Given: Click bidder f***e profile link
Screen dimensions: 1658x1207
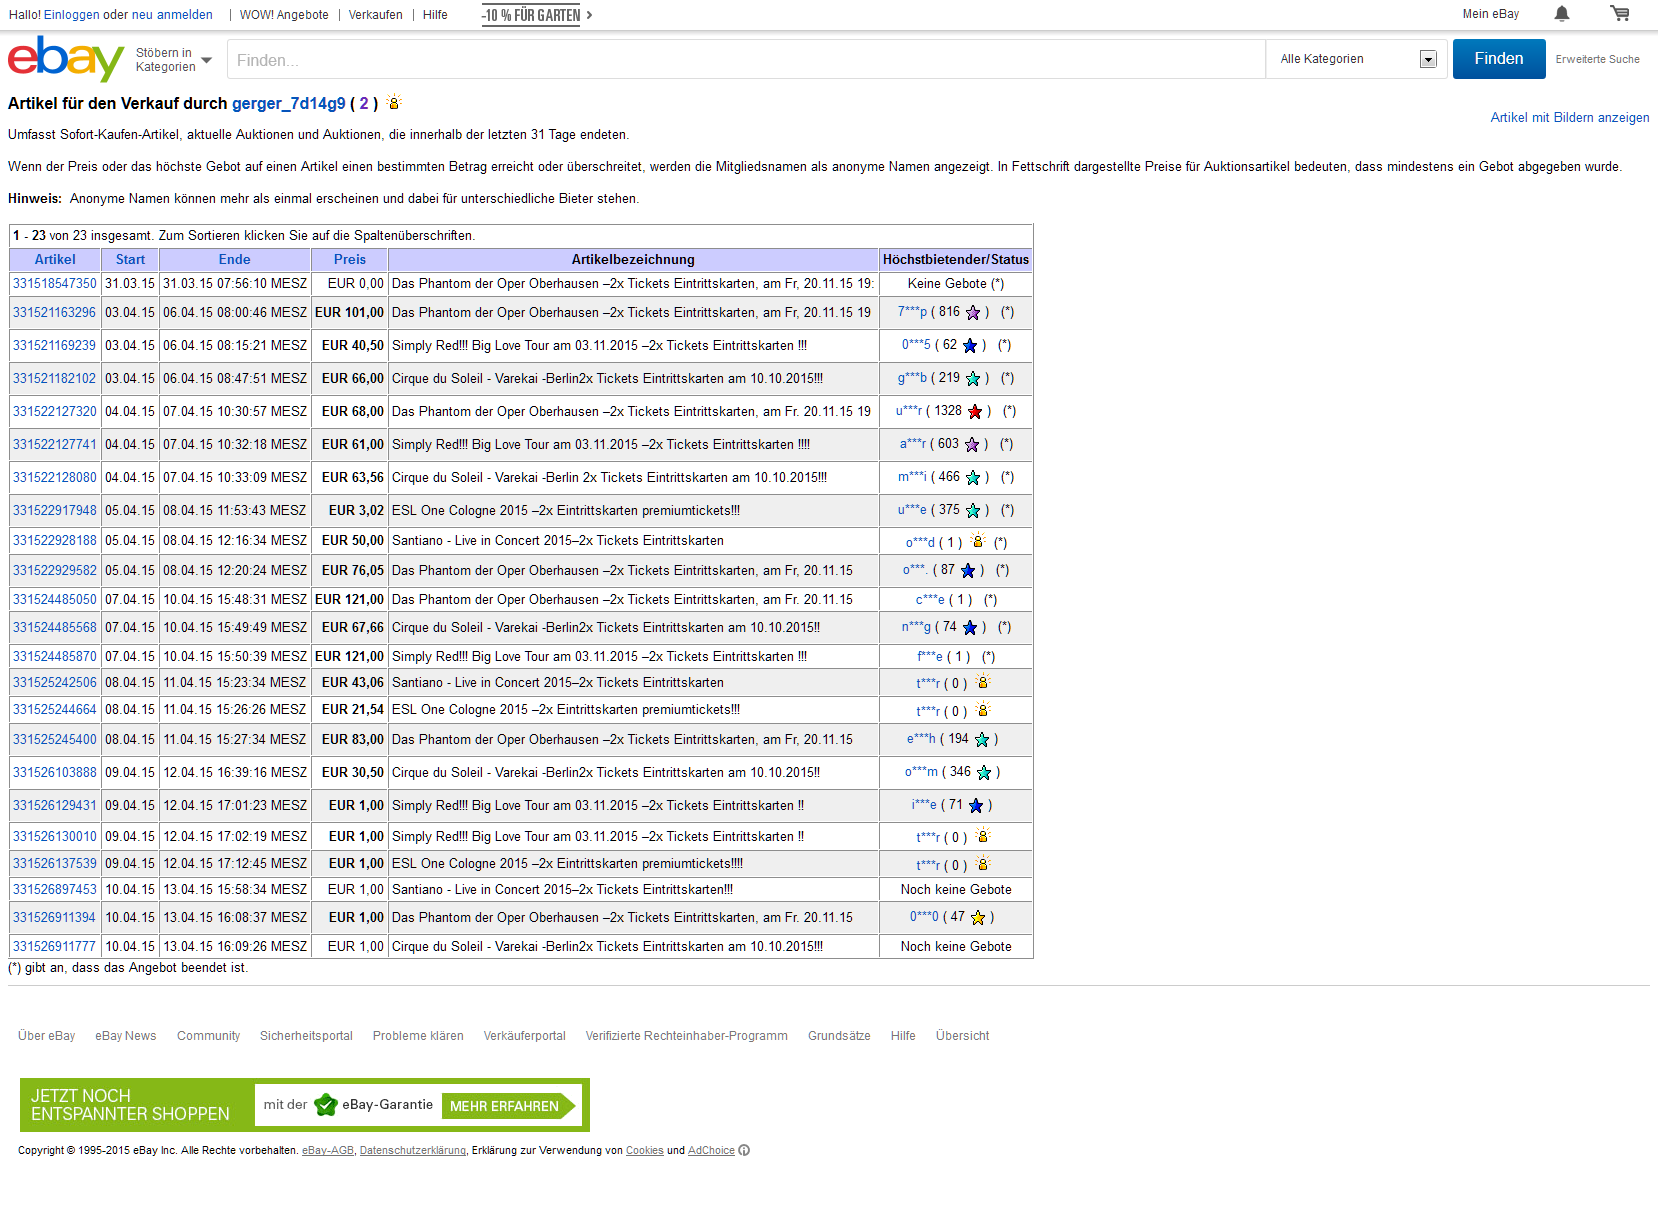Looking at the screenshot, I should coord(930,657).
